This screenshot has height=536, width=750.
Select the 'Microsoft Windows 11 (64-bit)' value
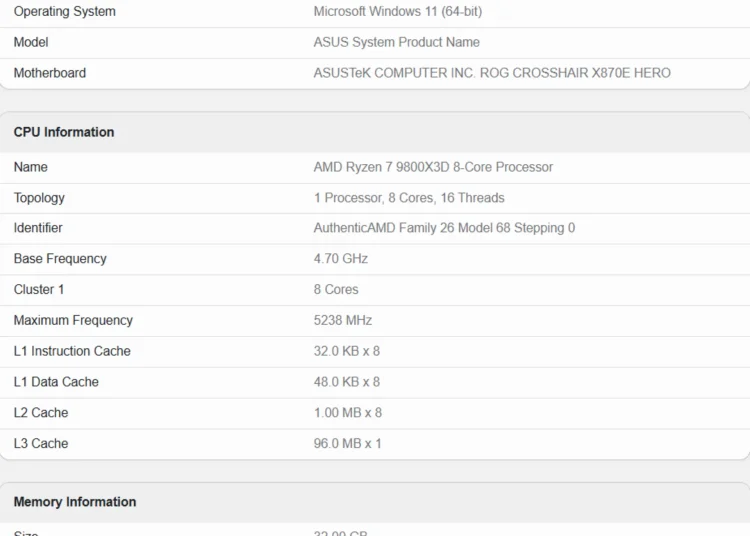(397, 11)
